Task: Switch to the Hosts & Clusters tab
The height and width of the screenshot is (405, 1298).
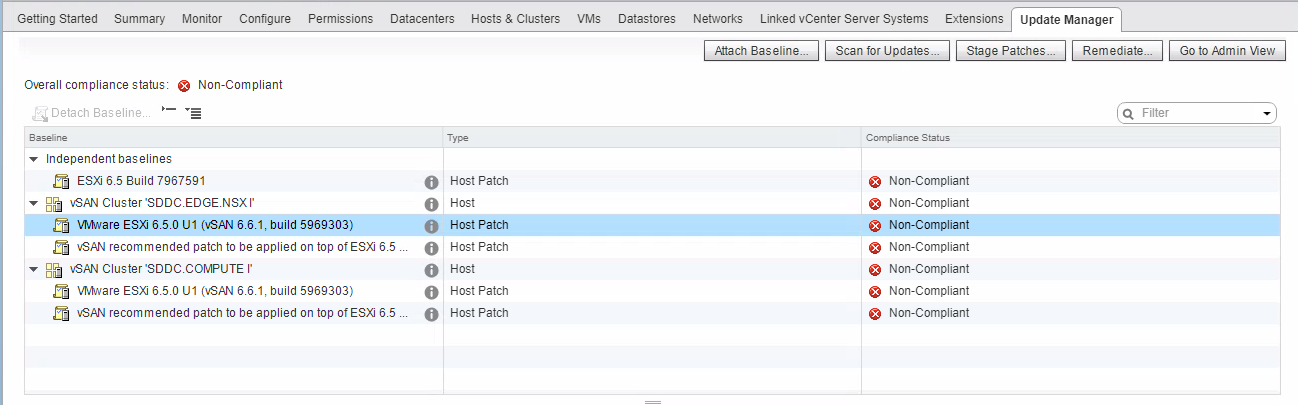Action: 515,19
